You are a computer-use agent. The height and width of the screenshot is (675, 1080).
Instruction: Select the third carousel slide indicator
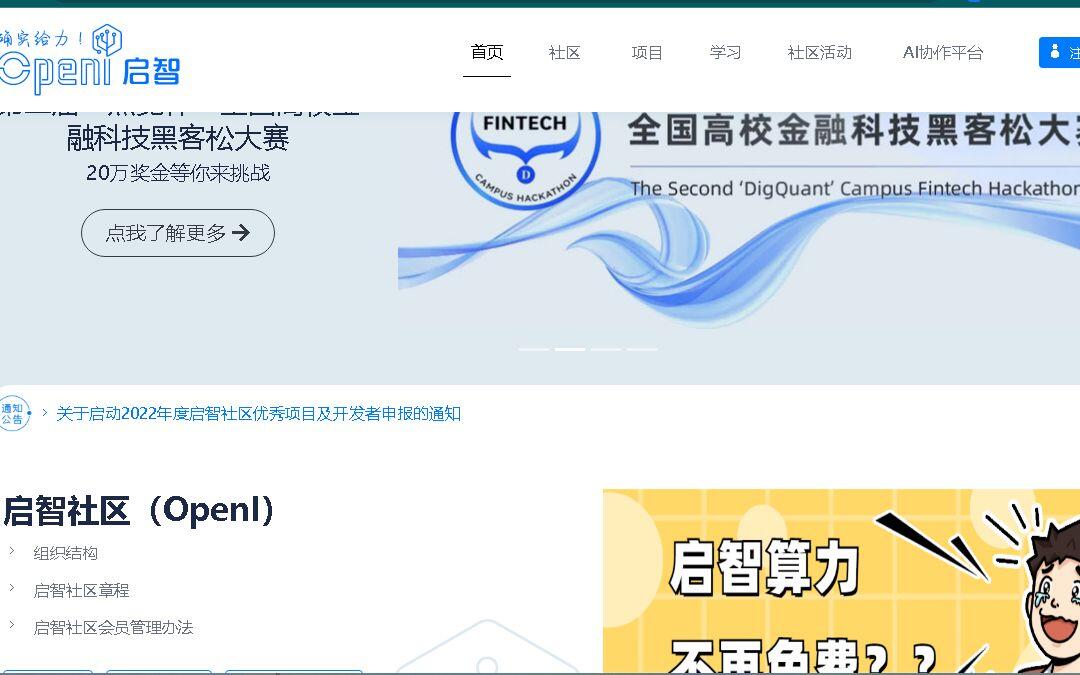pos(606,349)
